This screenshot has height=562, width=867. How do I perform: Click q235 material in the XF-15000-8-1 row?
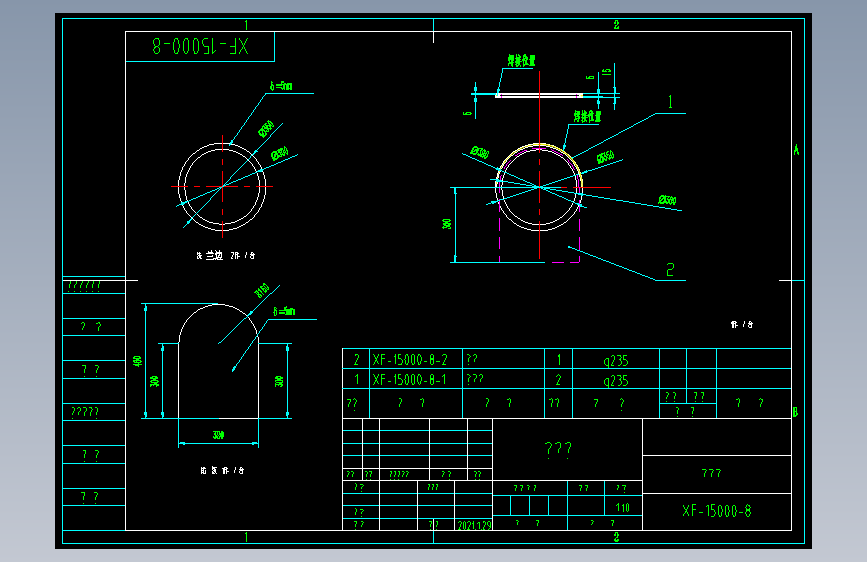tap(616, 381)
